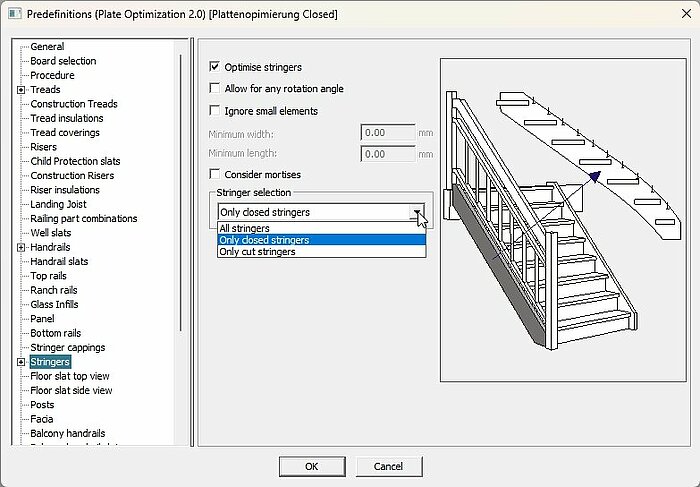Expand the Stringers tree node
Viewport: 700px width, 487px height.
coord(21,362)
